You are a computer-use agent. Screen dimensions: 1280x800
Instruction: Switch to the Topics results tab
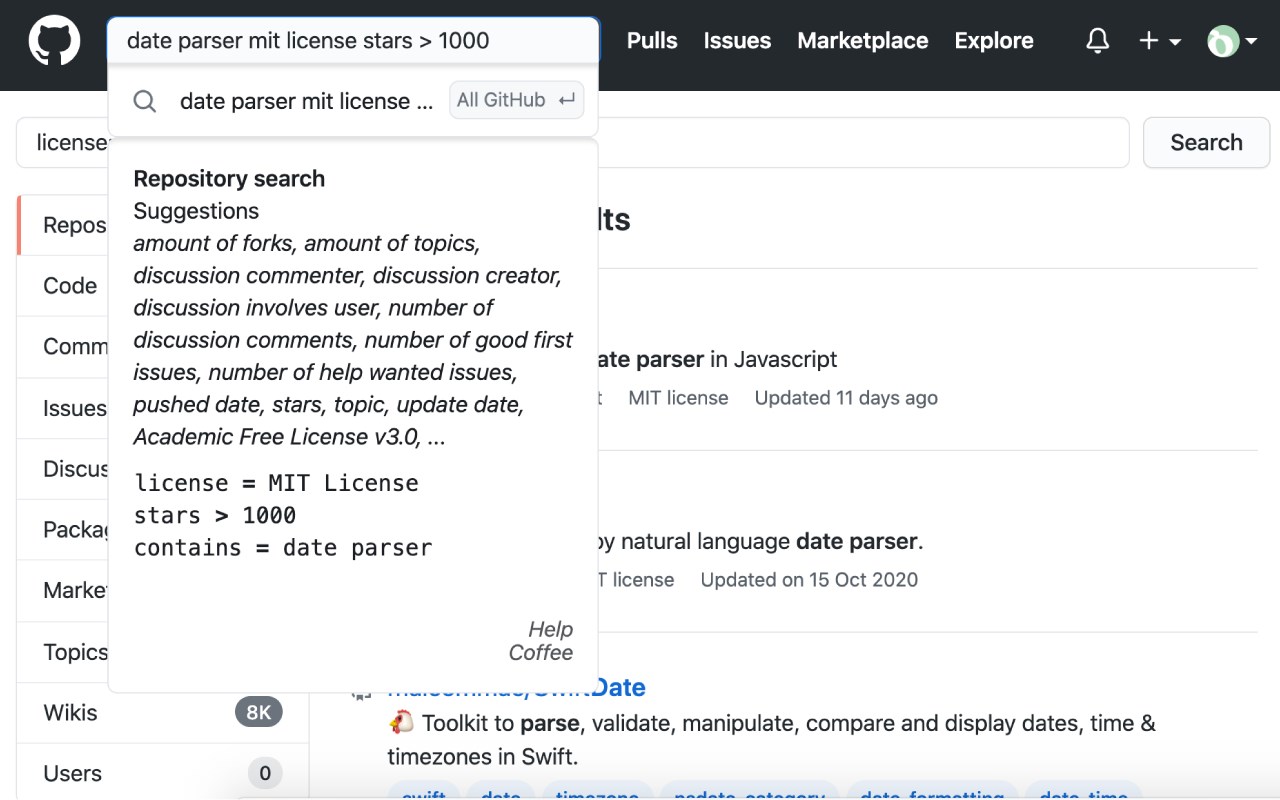pos(75,652)
